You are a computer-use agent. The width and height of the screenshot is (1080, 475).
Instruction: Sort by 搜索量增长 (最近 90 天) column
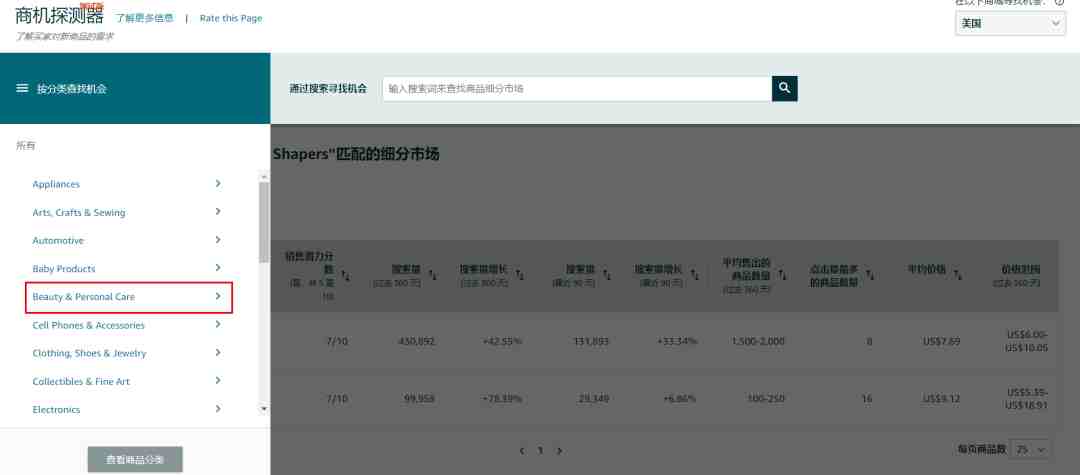pyautogui.click(x=694, y=274)
